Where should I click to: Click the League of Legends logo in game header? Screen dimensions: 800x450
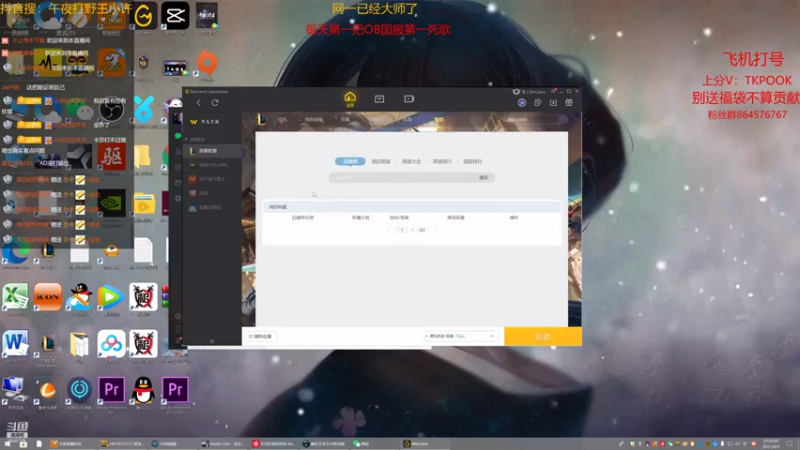[x=262, y=119]
